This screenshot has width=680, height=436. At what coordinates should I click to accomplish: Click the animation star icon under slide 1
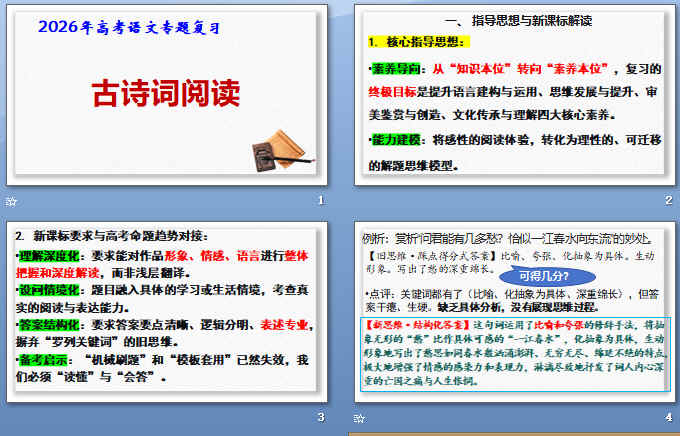point(12,201)
